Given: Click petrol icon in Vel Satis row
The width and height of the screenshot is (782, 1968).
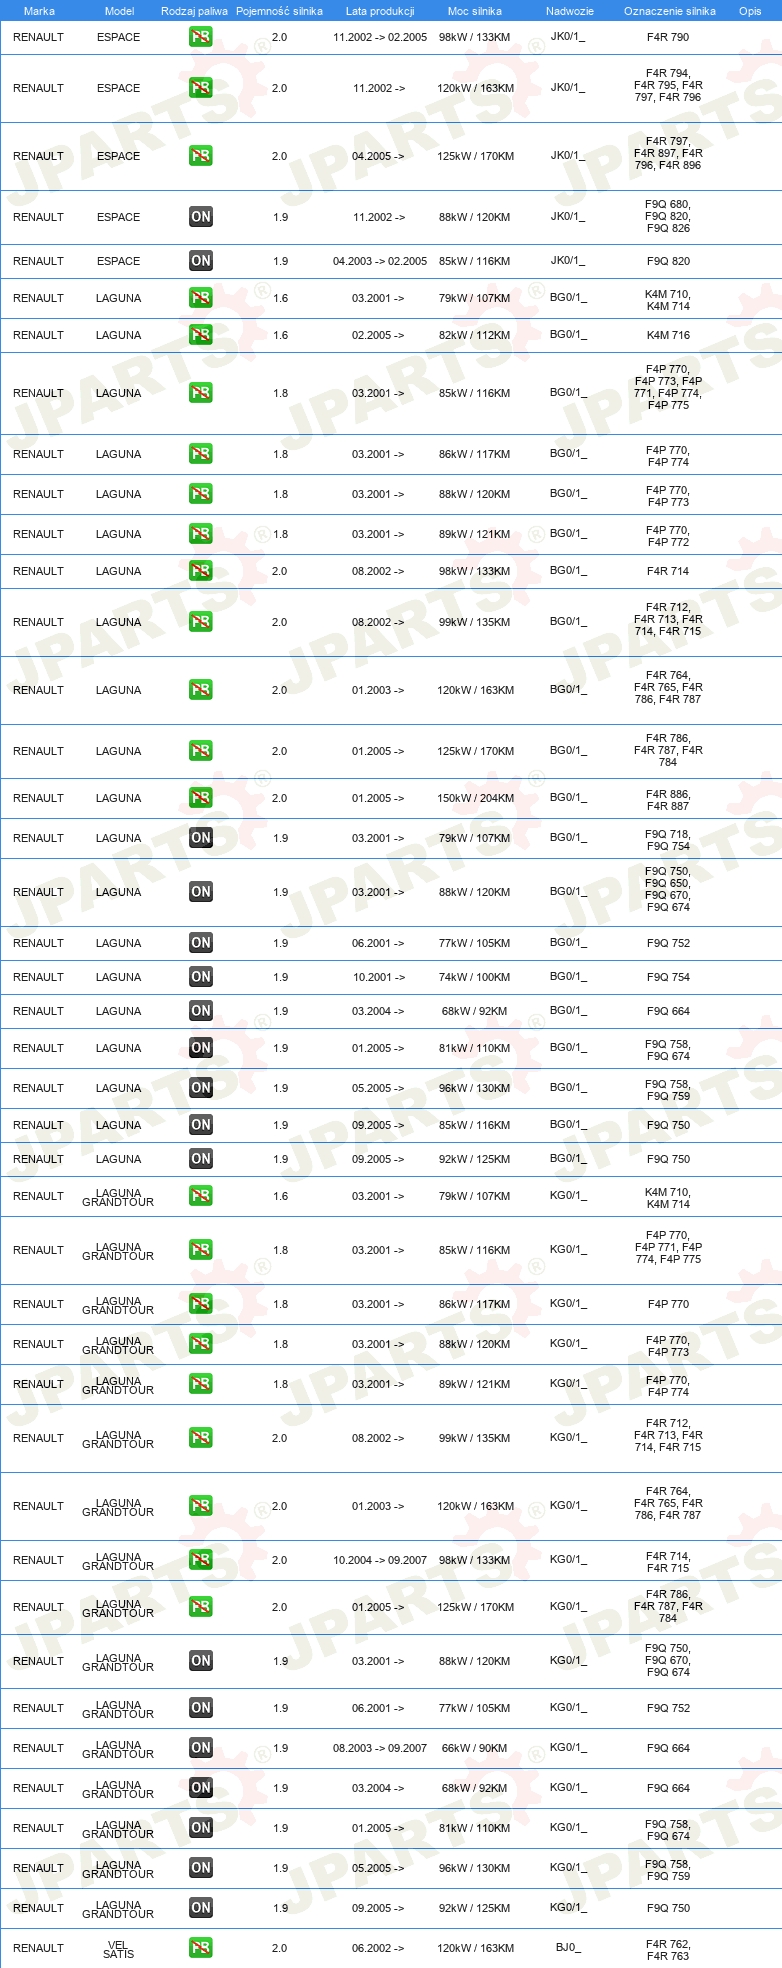Looking at the screenshot, I should [x=201, y=1948].
